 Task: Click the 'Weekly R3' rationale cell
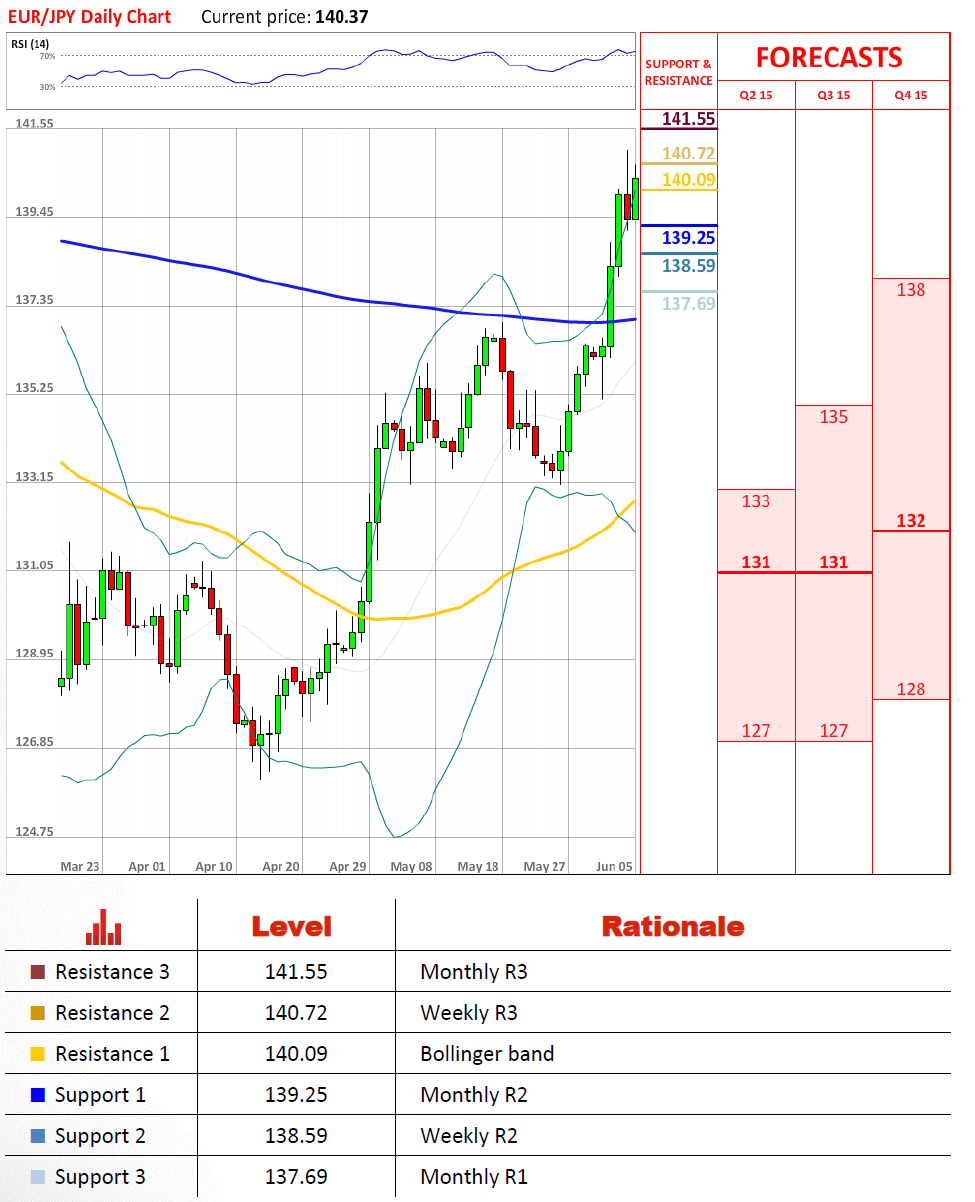pyautogui.click(x=469, y=1013)
